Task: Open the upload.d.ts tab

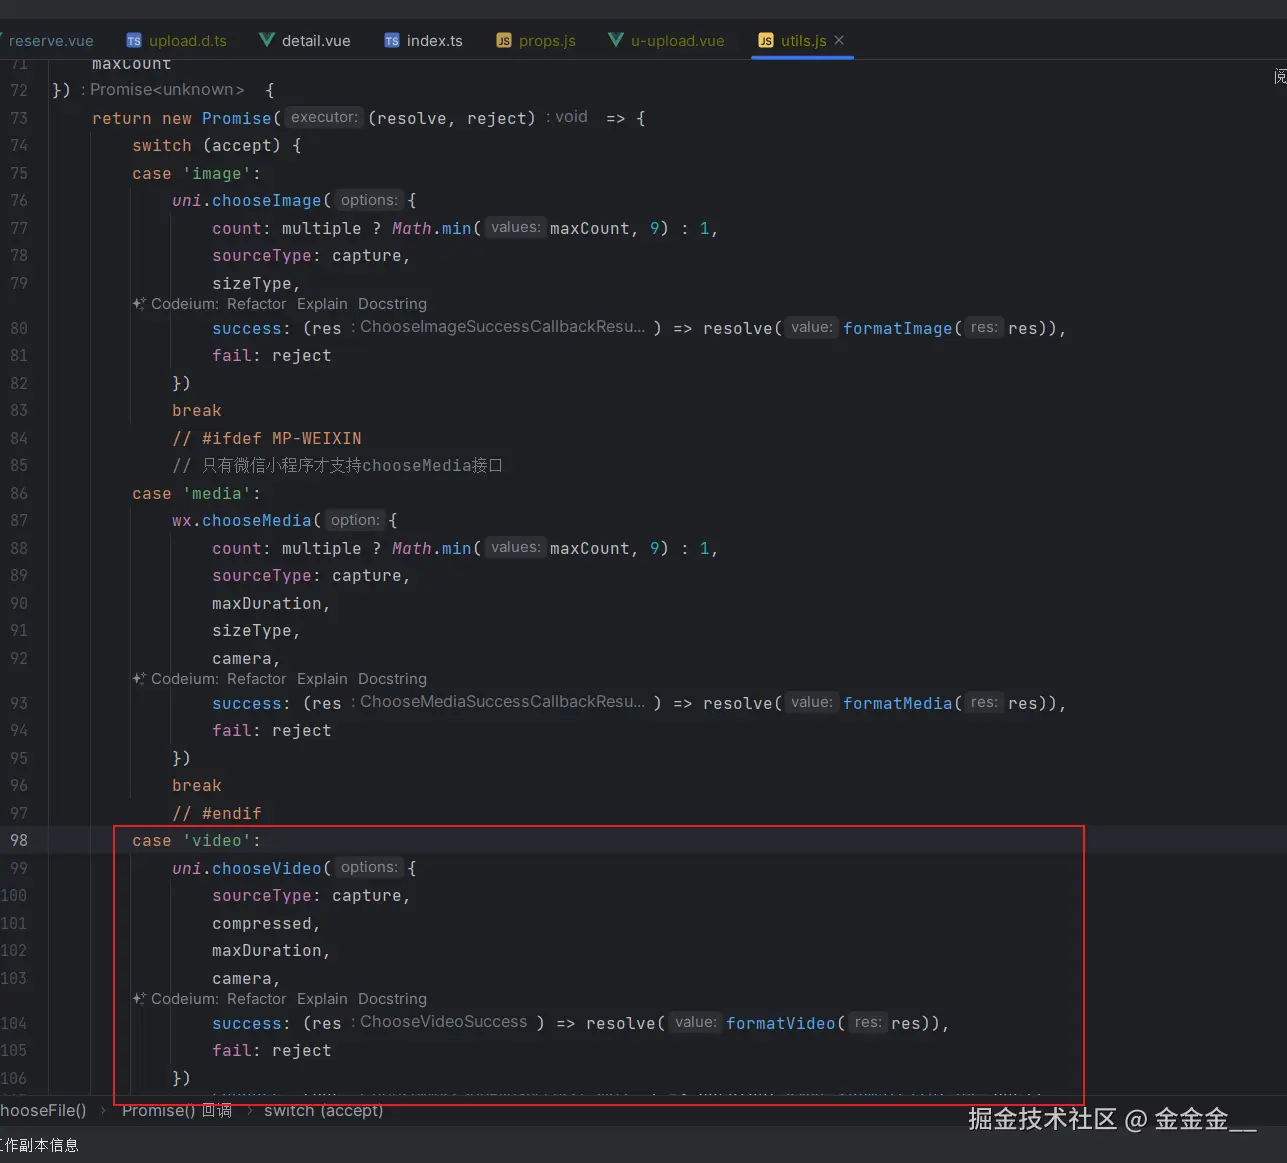Action: 177,41
